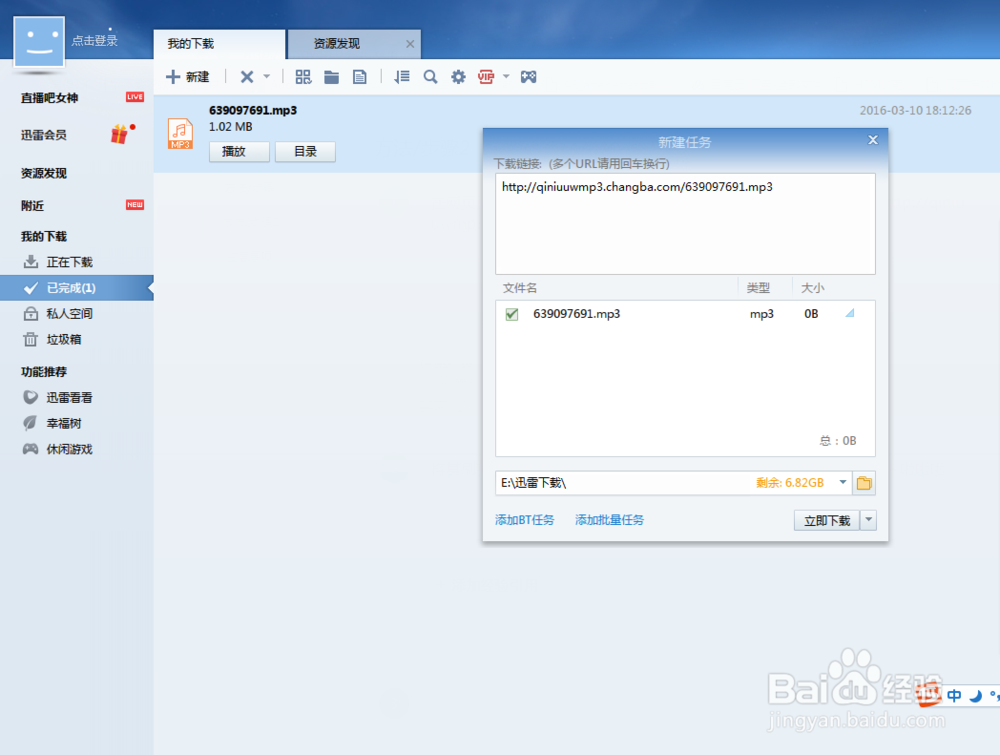Expand the 立即下载 dropdown arrow
Image resolution: width=1000 pixels, height=755 pixels.
click(868, 520)
